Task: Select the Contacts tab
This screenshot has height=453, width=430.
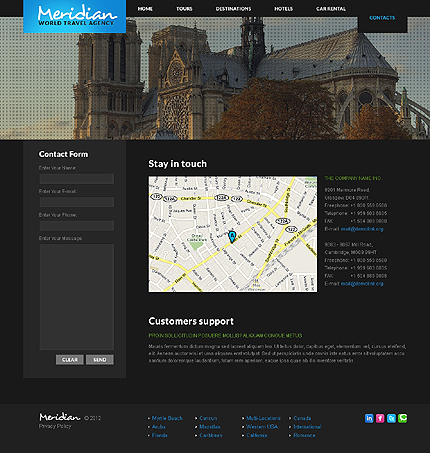Action: (x=382, y=18)
